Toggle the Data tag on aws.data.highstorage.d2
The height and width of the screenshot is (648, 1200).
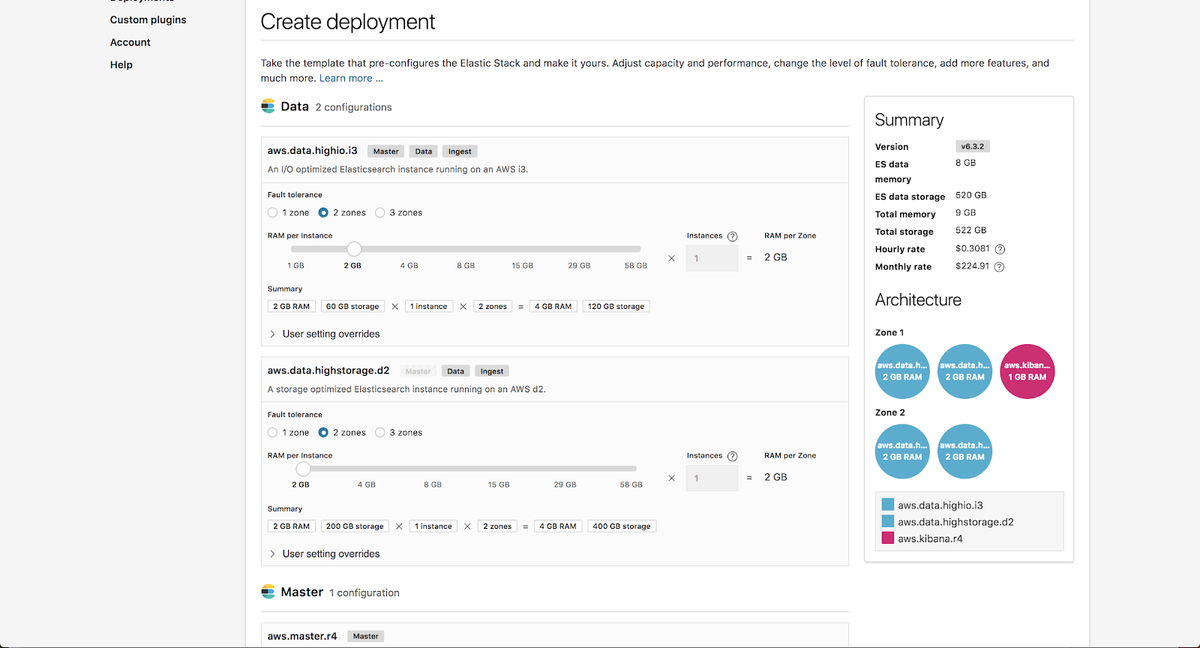click(456, 371)
